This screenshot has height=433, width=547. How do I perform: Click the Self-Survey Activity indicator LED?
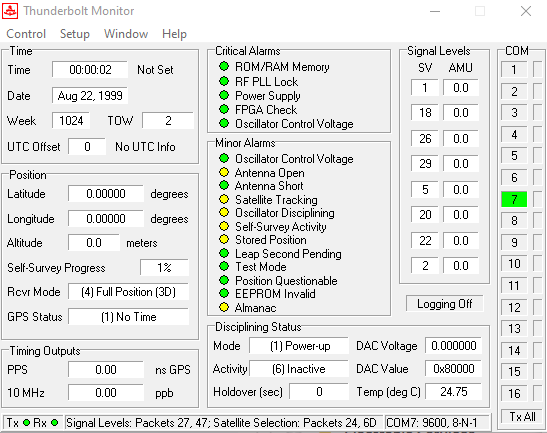coord(224,226)
